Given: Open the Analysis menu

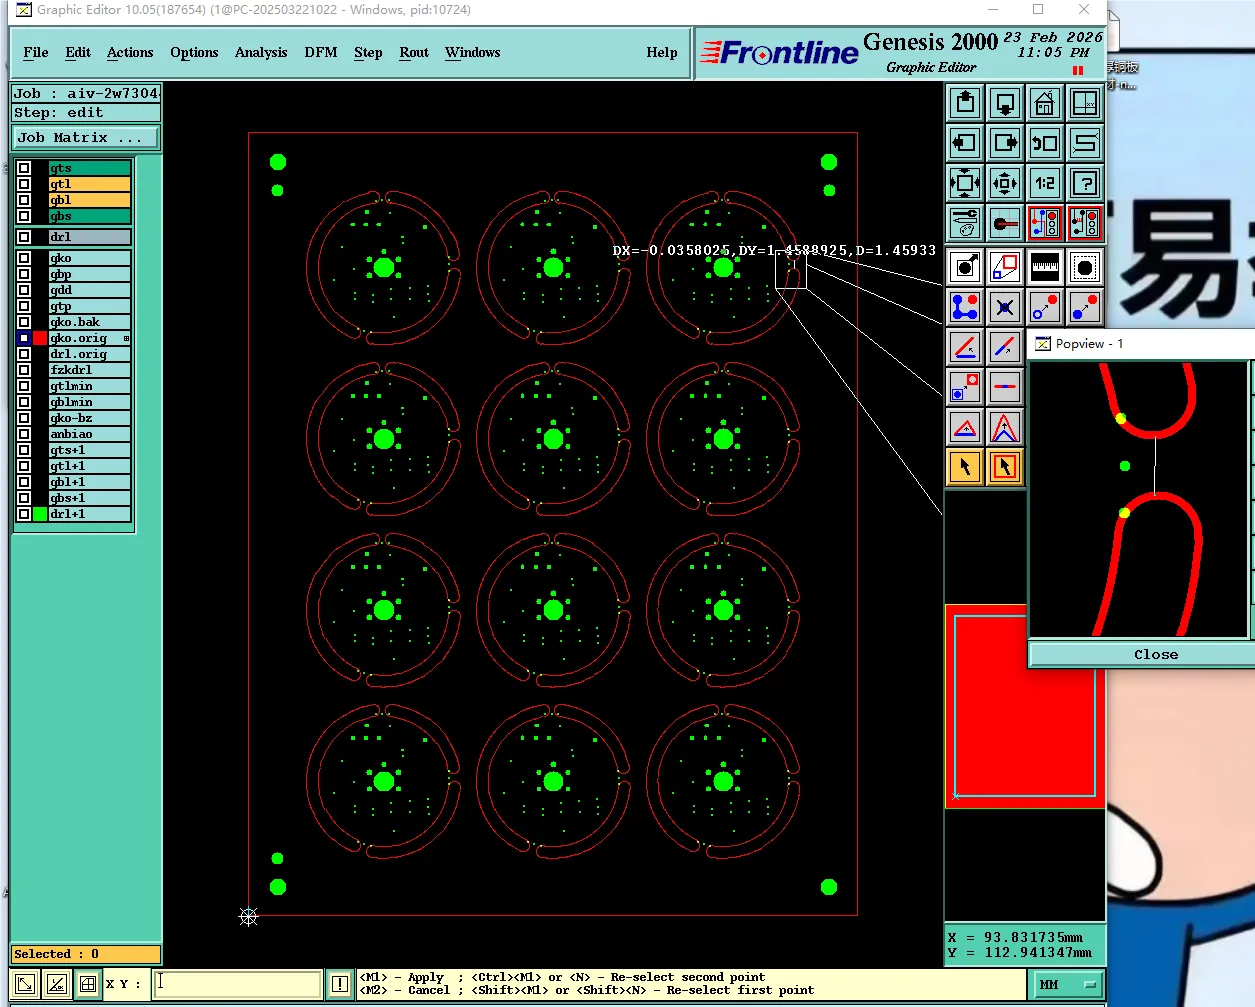Looking at the screenshot, I should 261,53.
